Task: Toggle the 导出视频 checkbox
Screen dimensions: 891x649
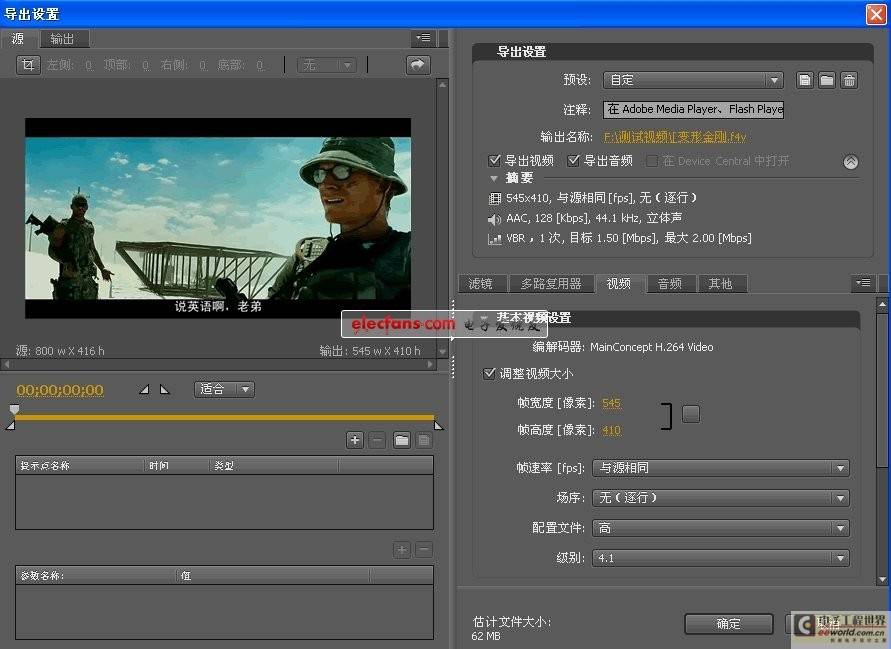Action: point(495,160)
